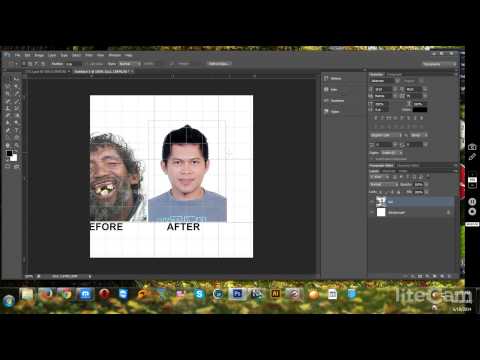This screenshot has width=480, height=360.
Task: Swap foreground and background colors icon
Action: 15,151
